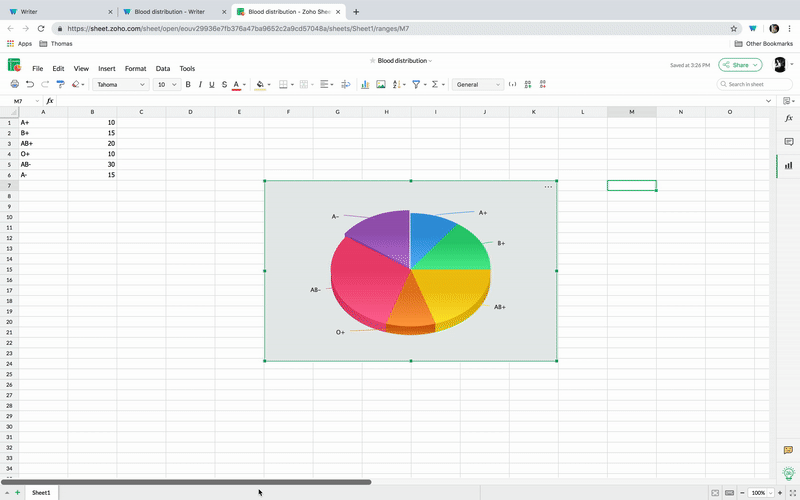The width and height of the screenshot is (800, 500).
Task: Open the Tahoma font dropdown
Action: click(121, 85)
